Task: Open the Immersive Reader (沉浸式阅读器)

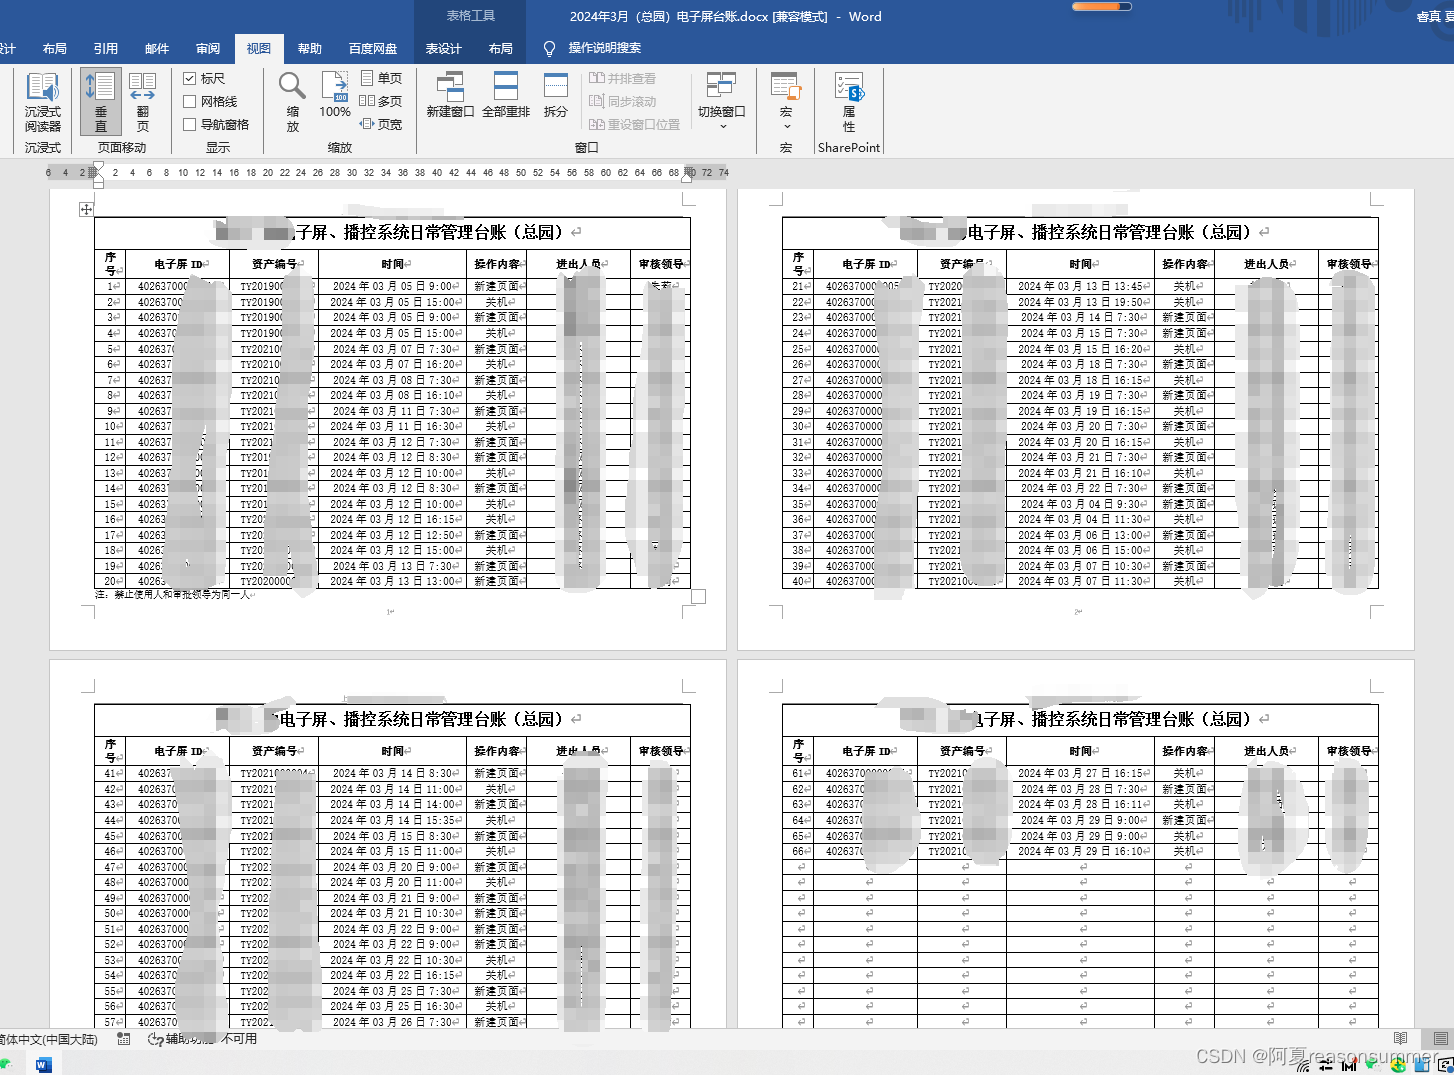Action: click(x=43, y=101)
